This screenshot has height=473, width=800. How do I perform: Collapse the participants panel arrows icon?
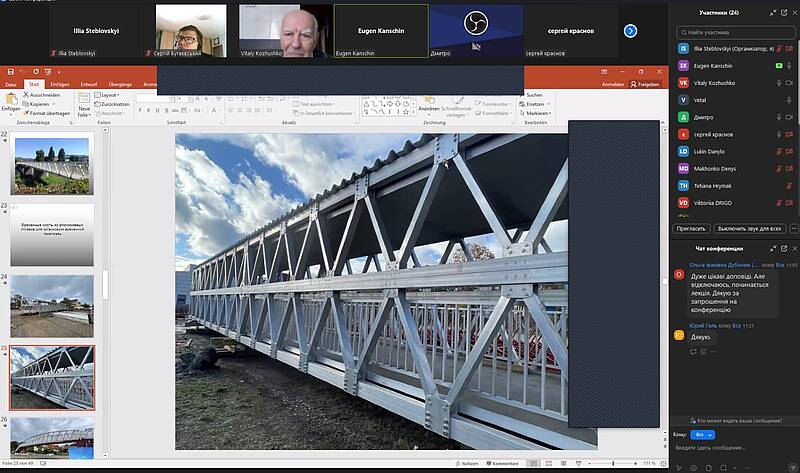[773, 13]
